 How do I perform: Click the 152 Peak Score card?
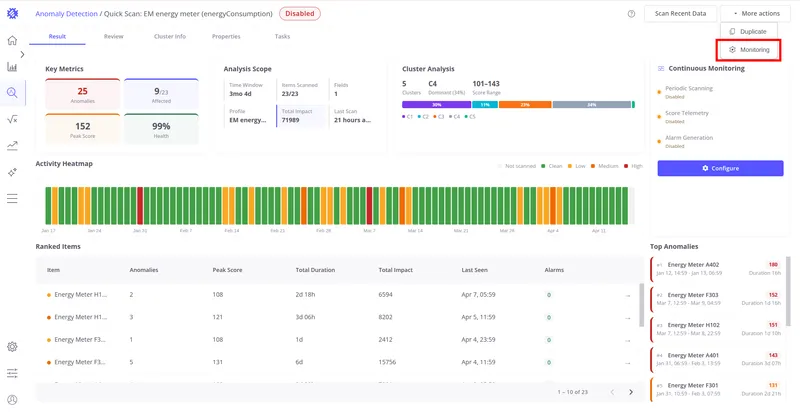coord(83,129)
